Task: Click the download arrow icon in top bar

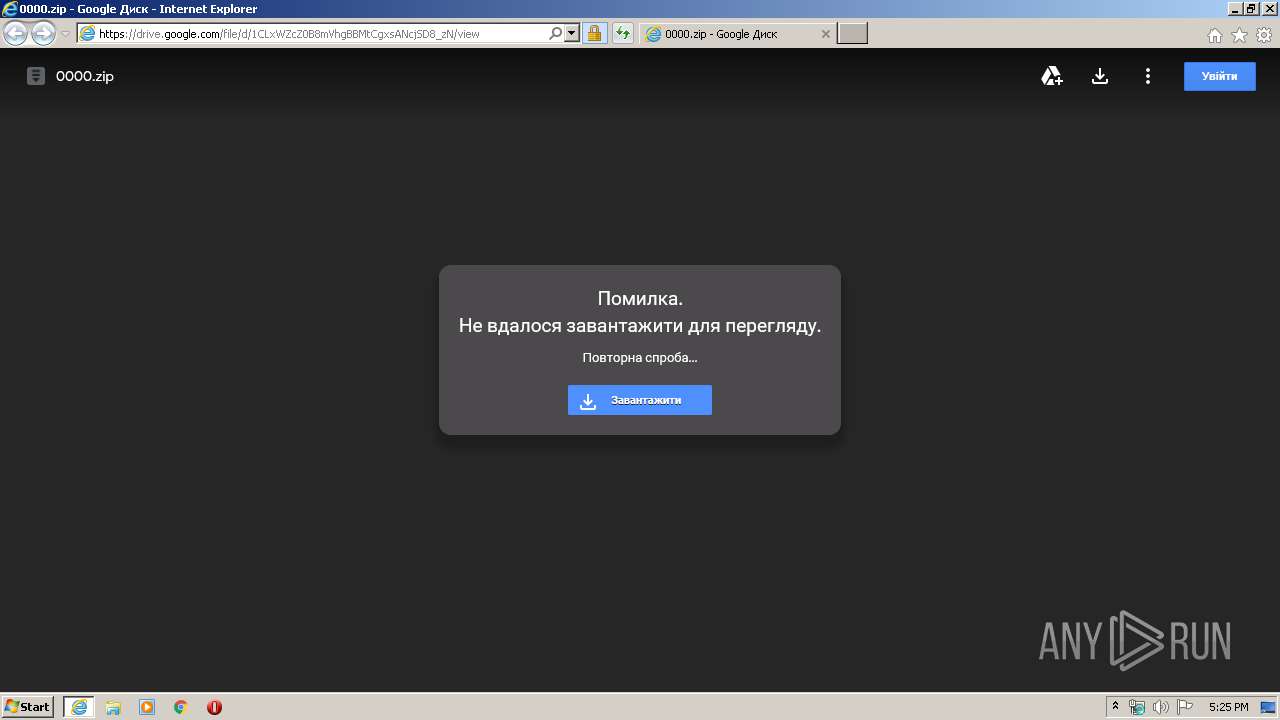Action: pos(1100,76)
